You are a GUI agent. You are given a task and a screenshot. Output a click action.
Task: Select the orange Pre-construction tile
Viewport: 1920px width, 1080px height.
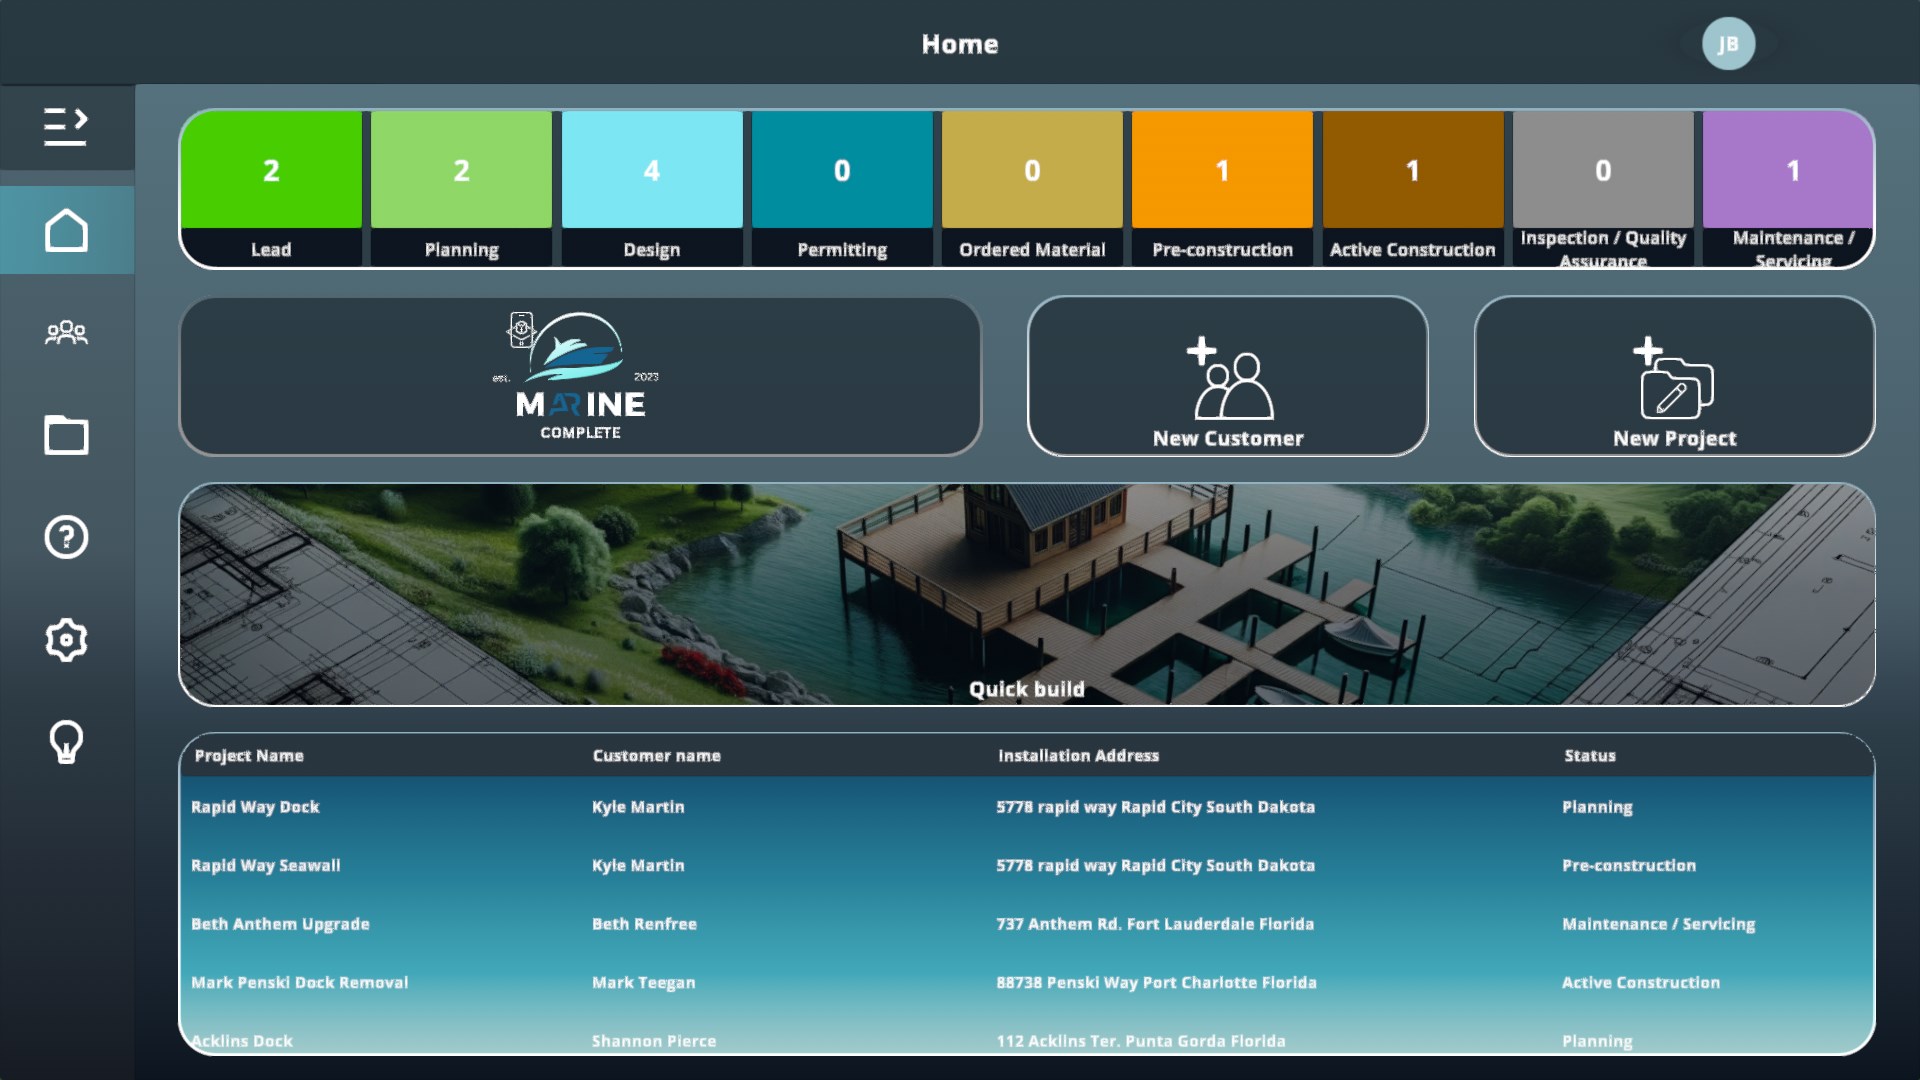[1222, 188]
